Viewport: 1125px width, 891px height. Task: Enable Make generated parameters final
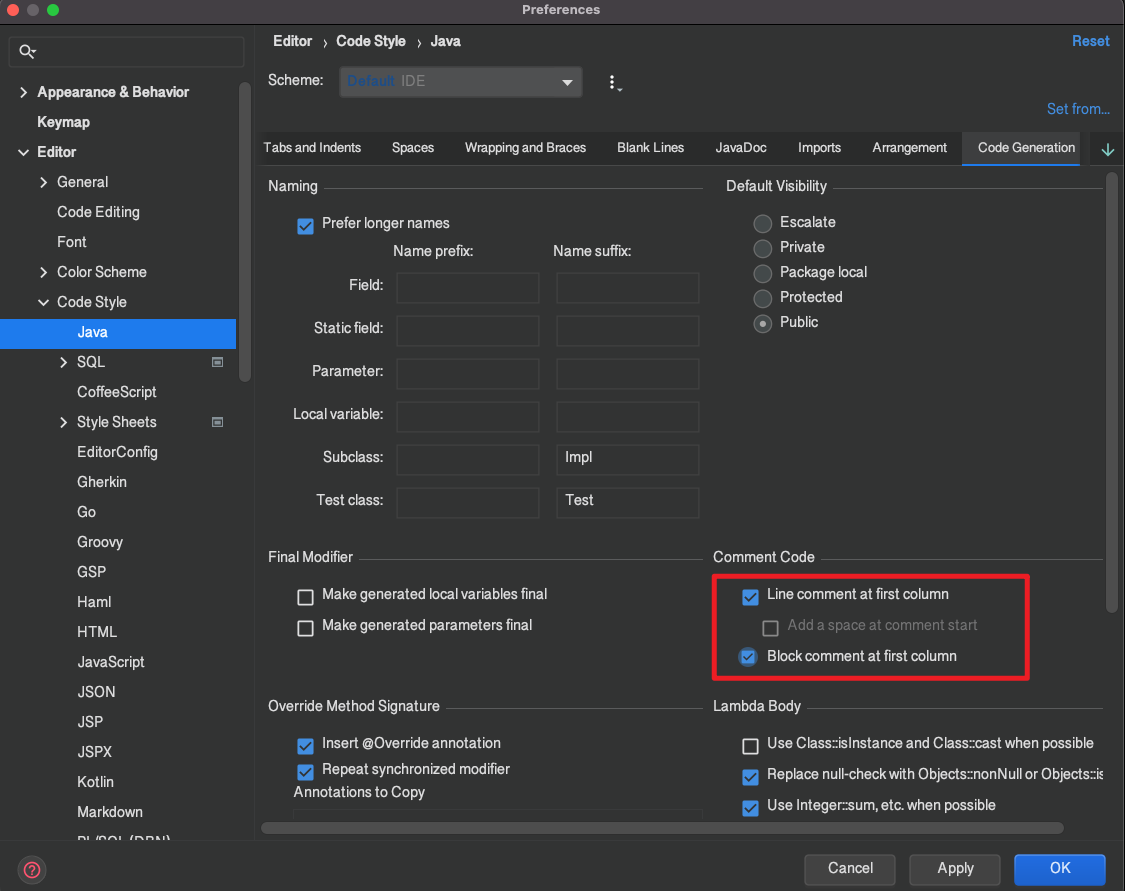pyautogui.click(x=306, y=628)
